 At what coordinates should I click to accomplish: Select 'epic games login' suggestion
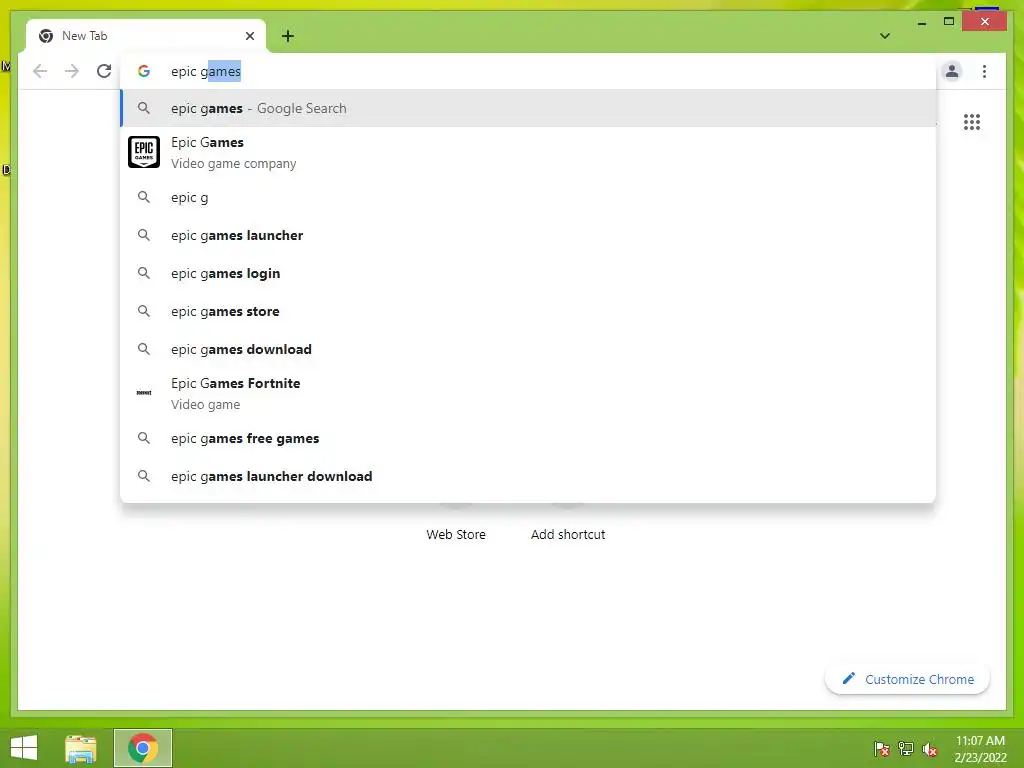[x=528, y=273]
